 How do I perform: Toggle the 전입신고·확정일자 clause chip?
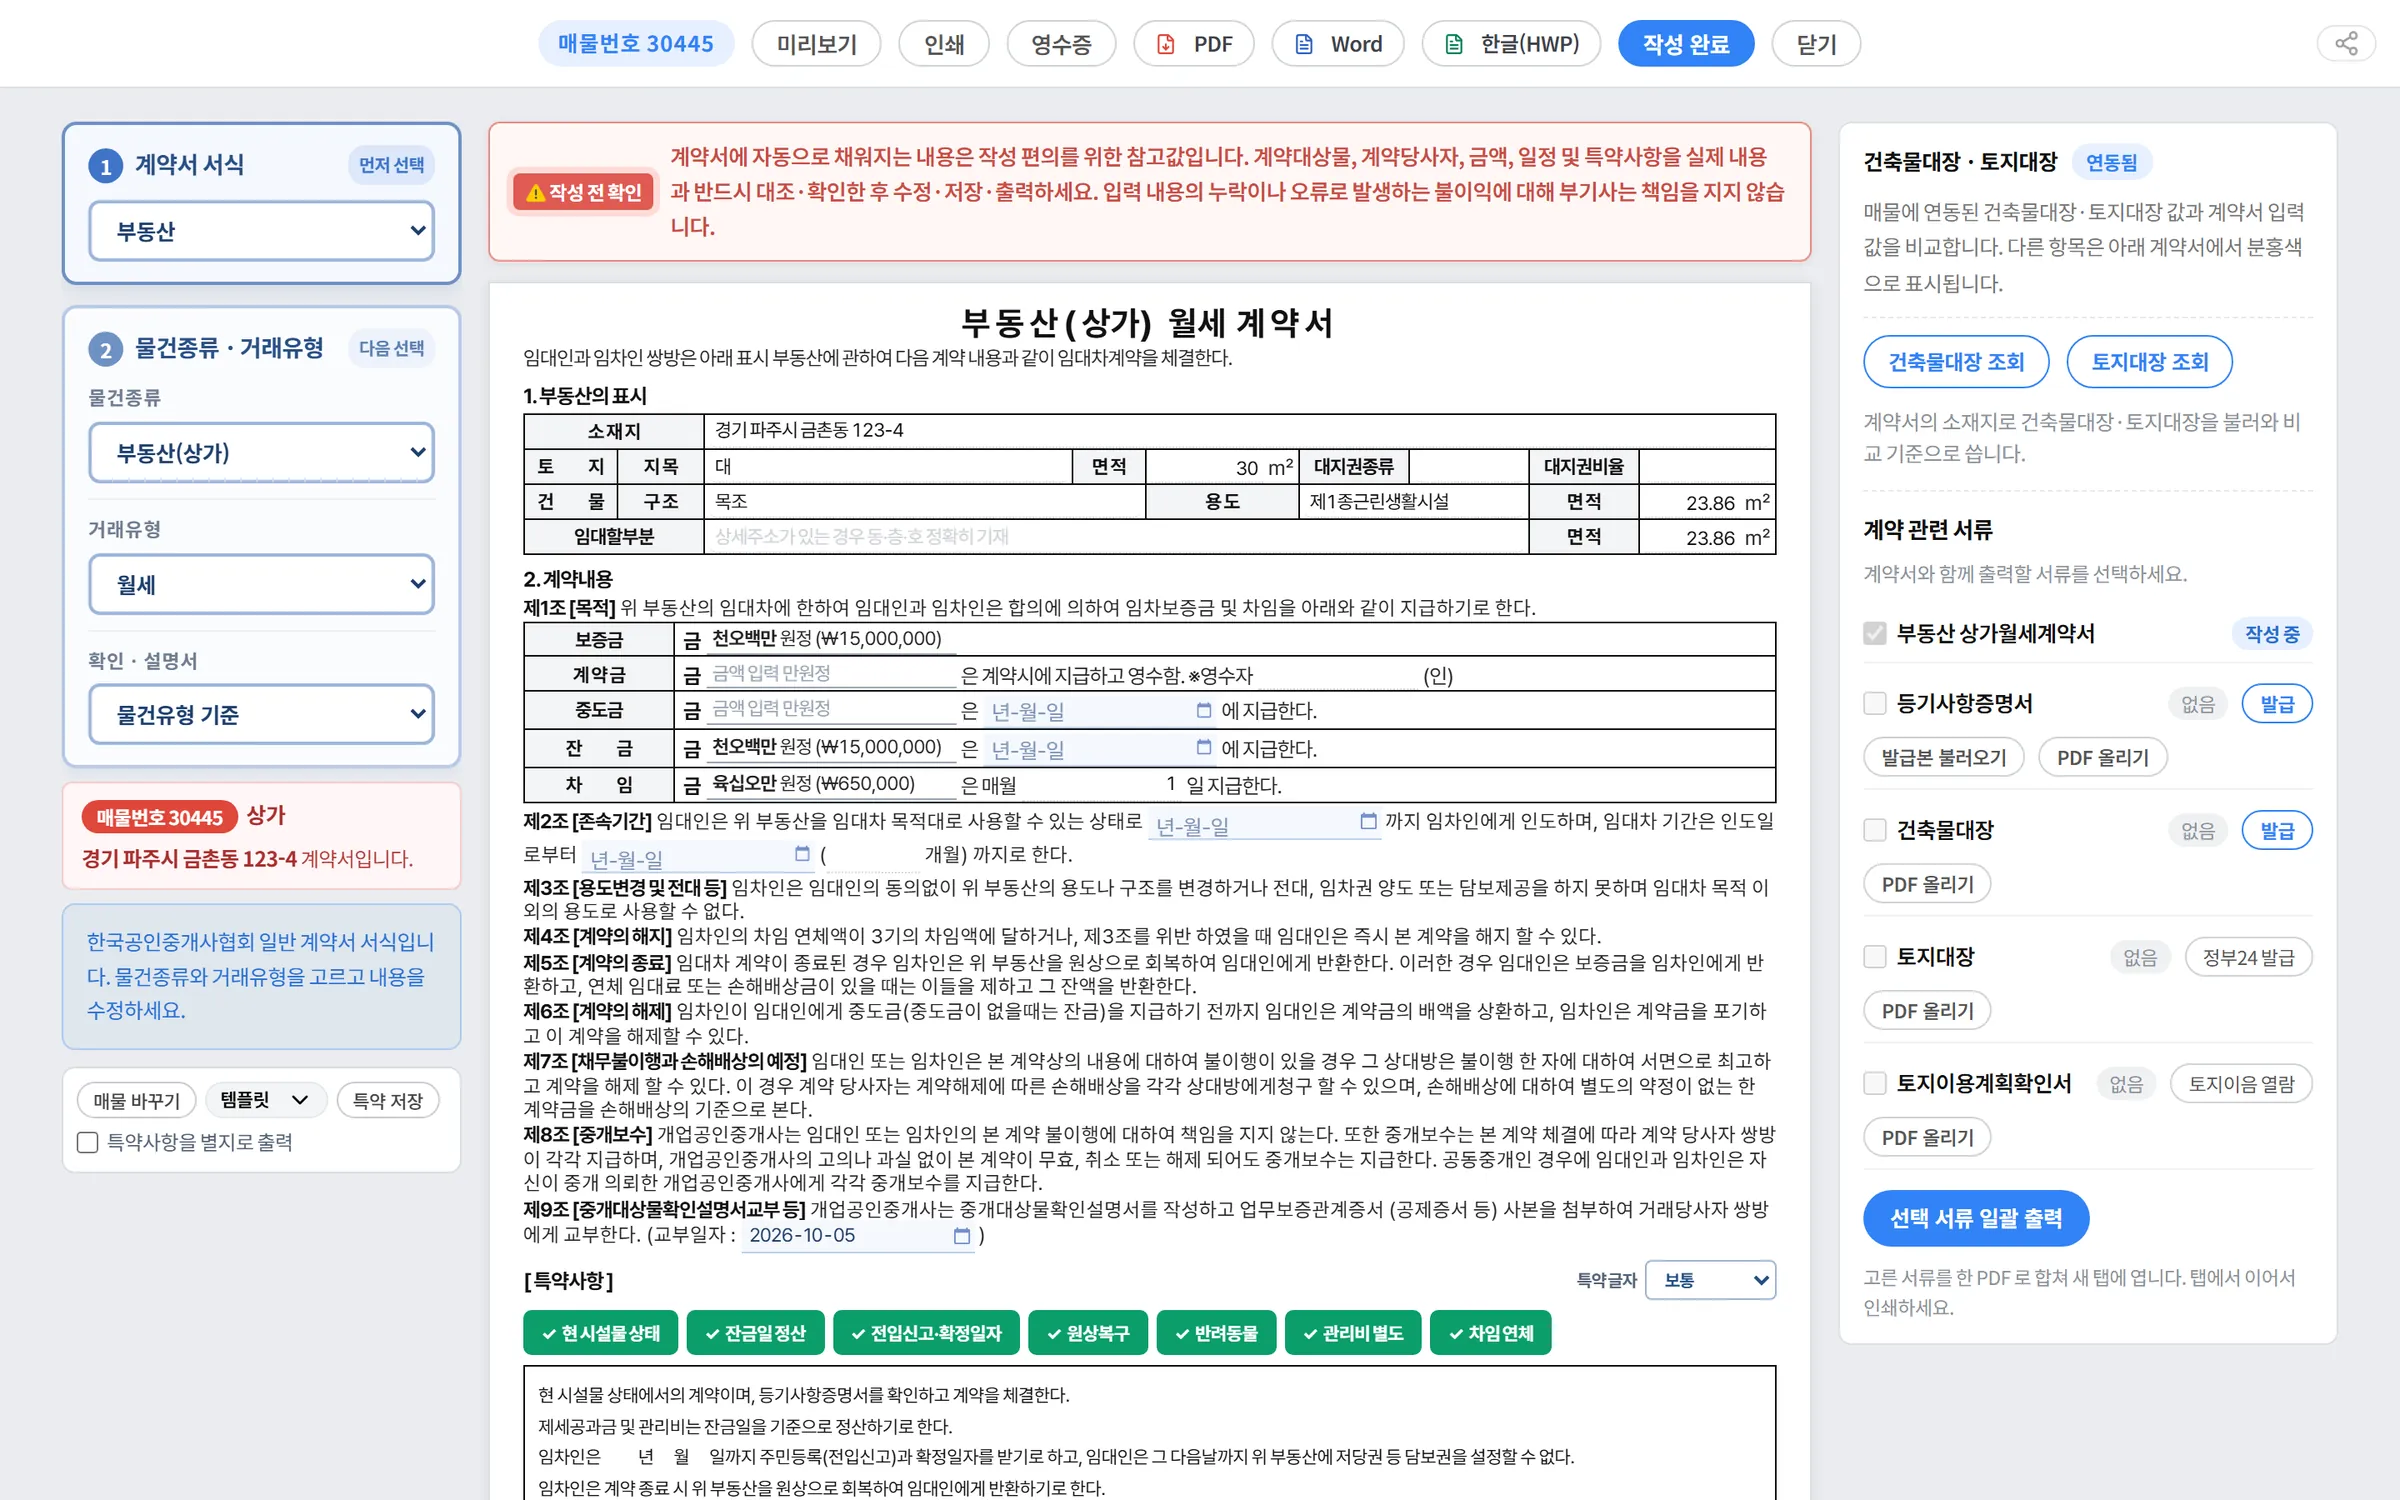[926, 1333]
